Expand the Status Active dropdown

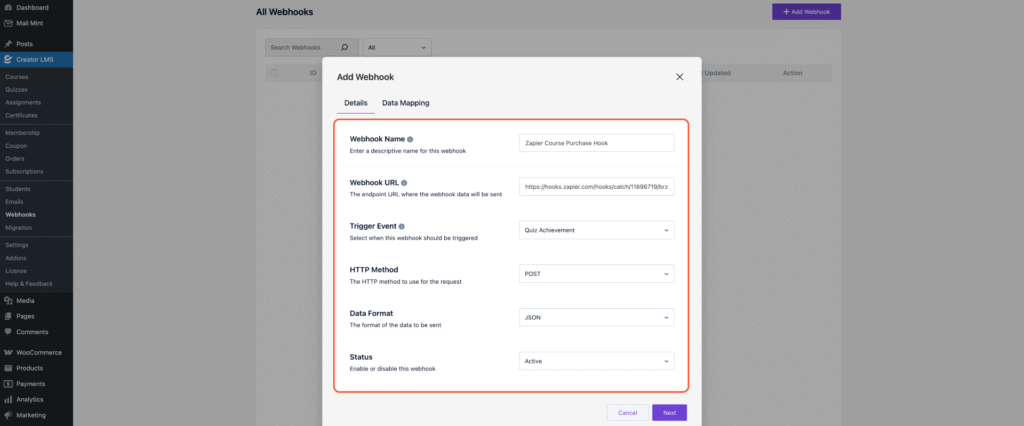[596, 361]
